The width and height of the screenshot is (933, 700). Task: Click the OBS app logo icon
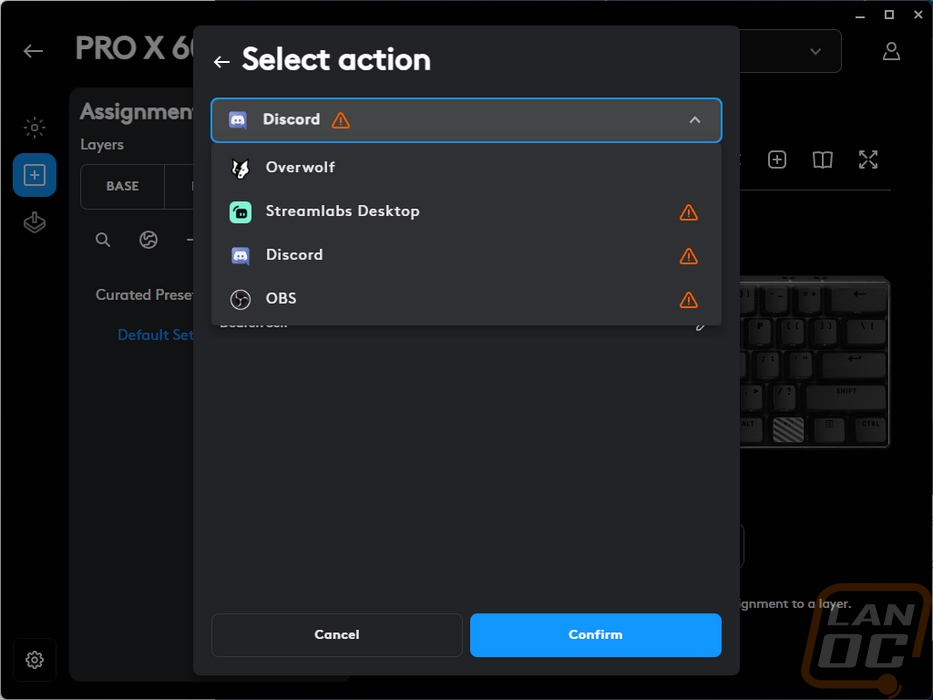pos(240,299)
